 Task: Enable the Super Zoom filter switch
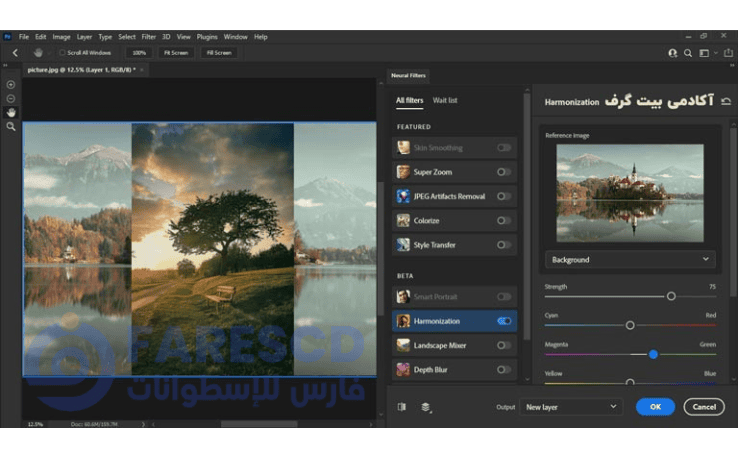point(504,172)
